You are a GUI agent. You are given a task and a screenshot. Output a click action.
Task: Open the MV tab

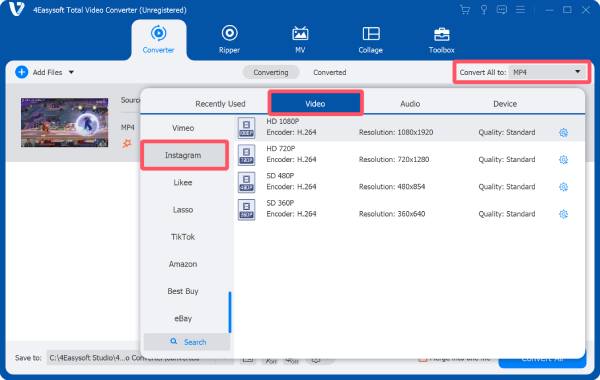pyautogui.click(x=300, y=40)
